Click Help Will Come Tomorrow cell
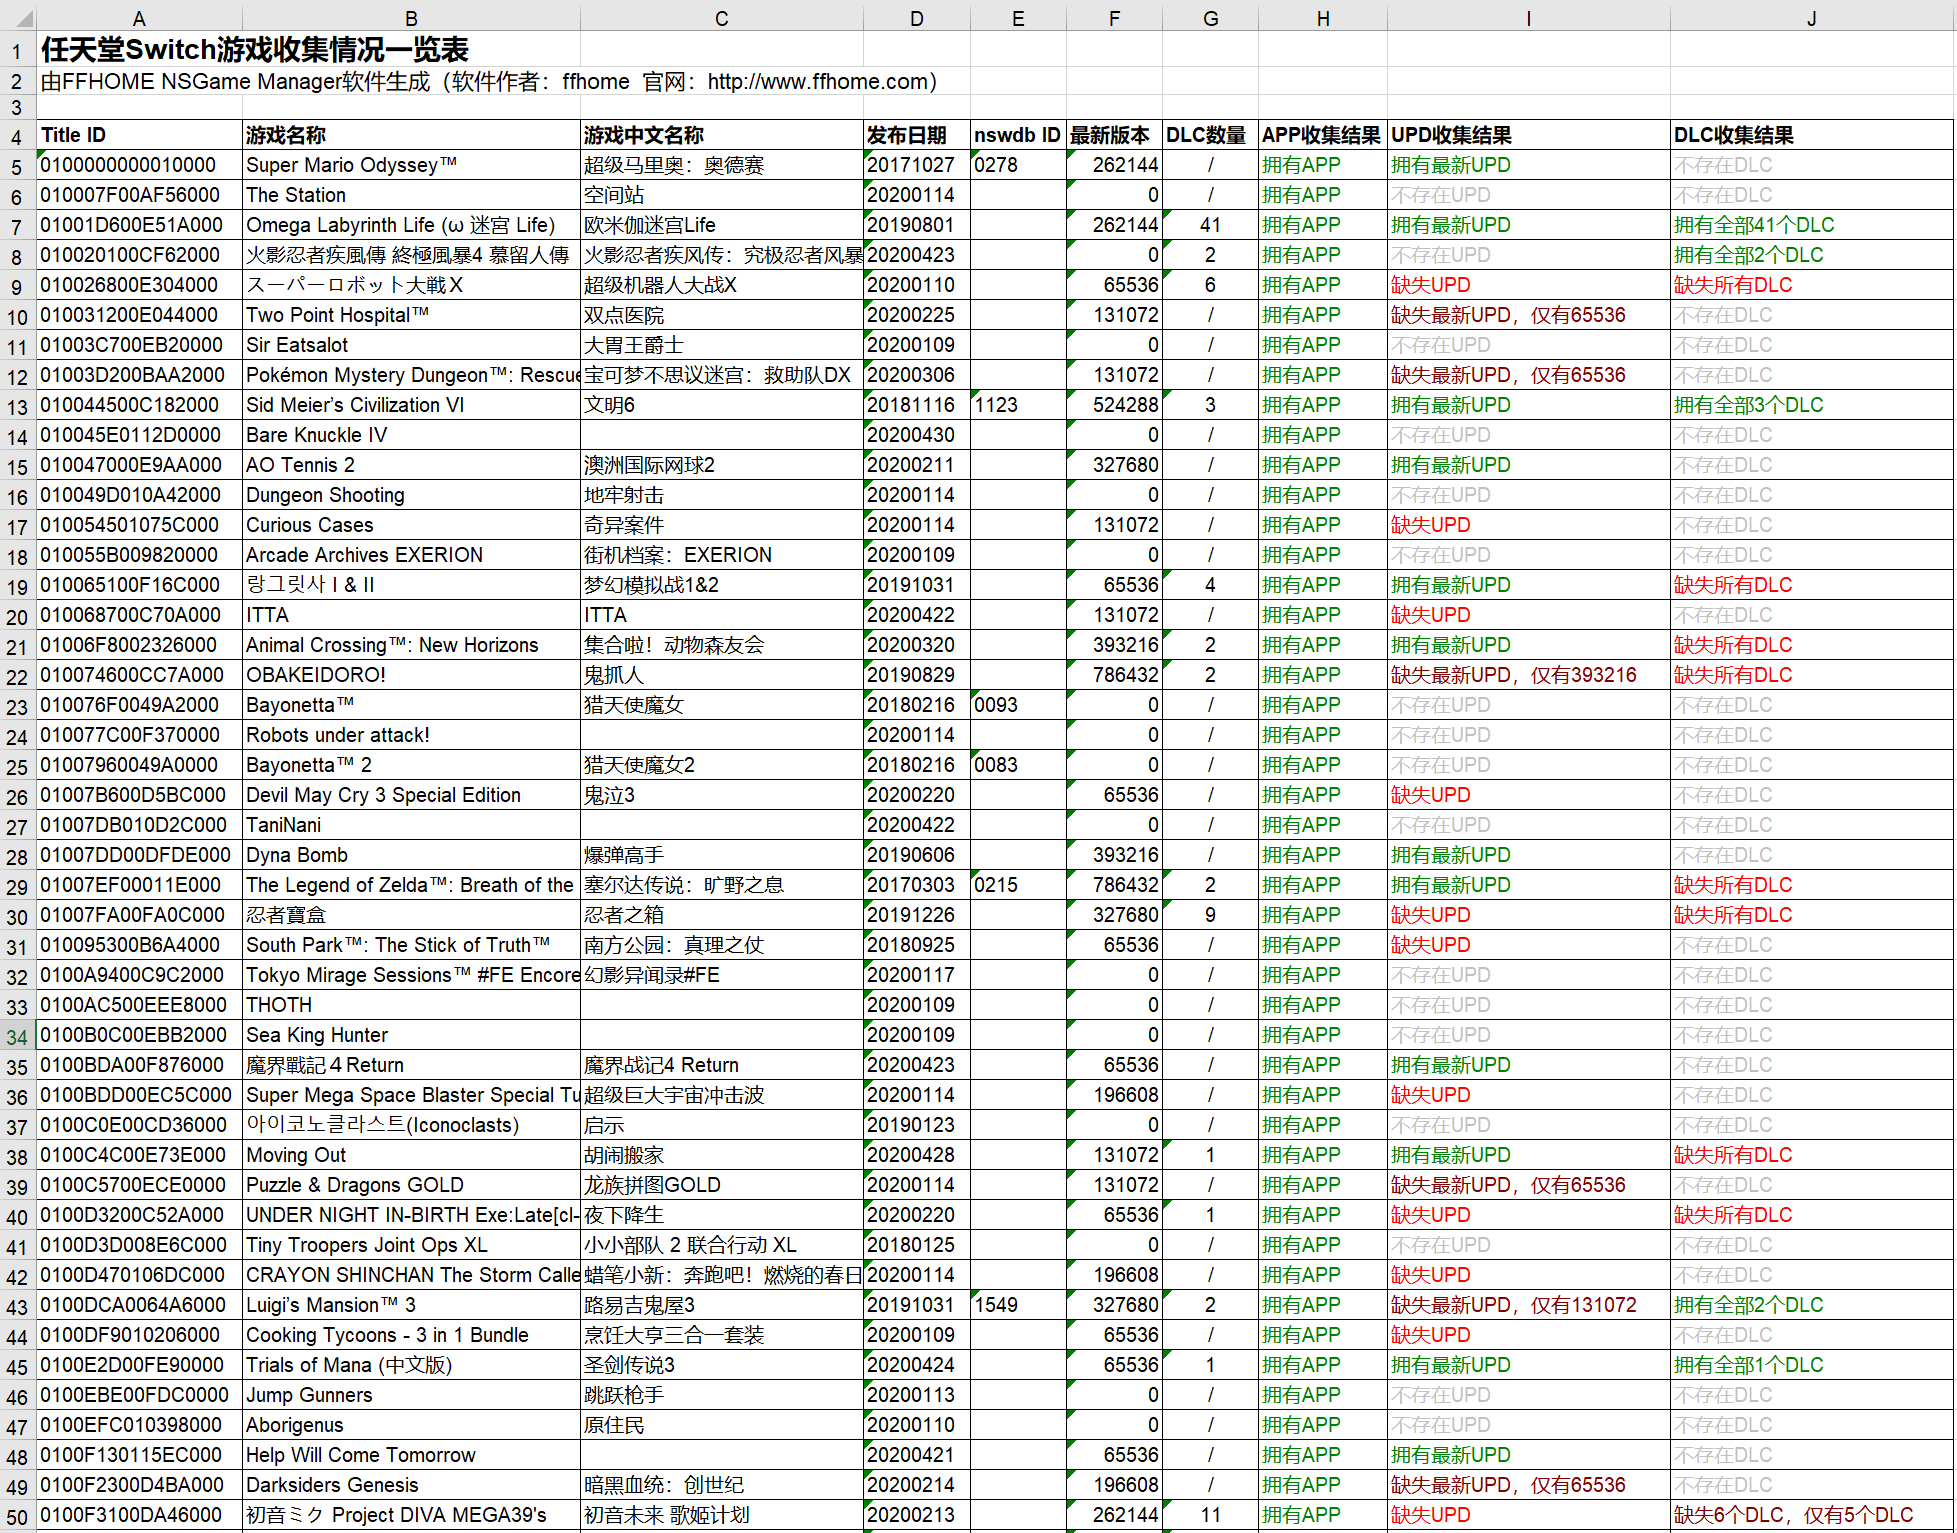The width and height of the screenshot is (1957, 1533). pyautogui.click(x=412, y=1455)
